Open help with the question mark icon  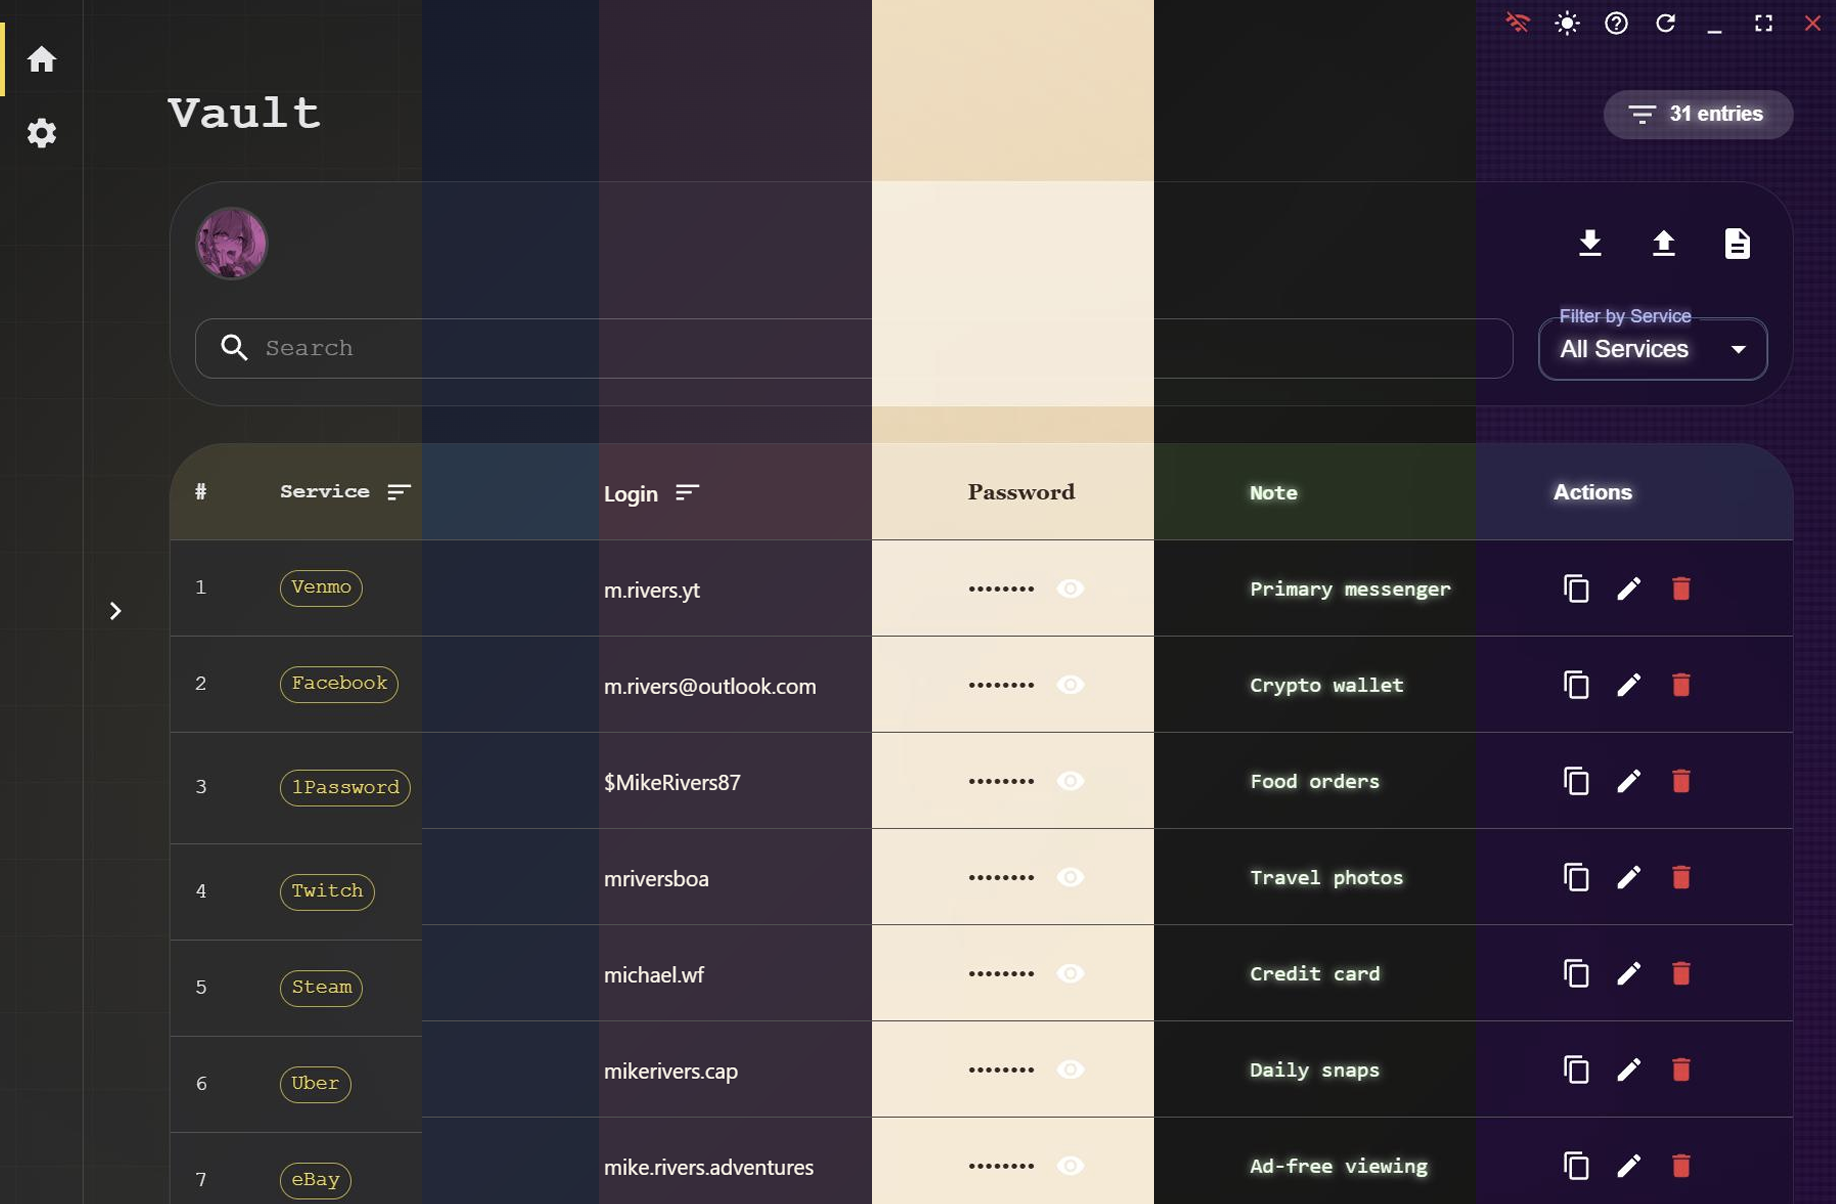coord(1616,23)
